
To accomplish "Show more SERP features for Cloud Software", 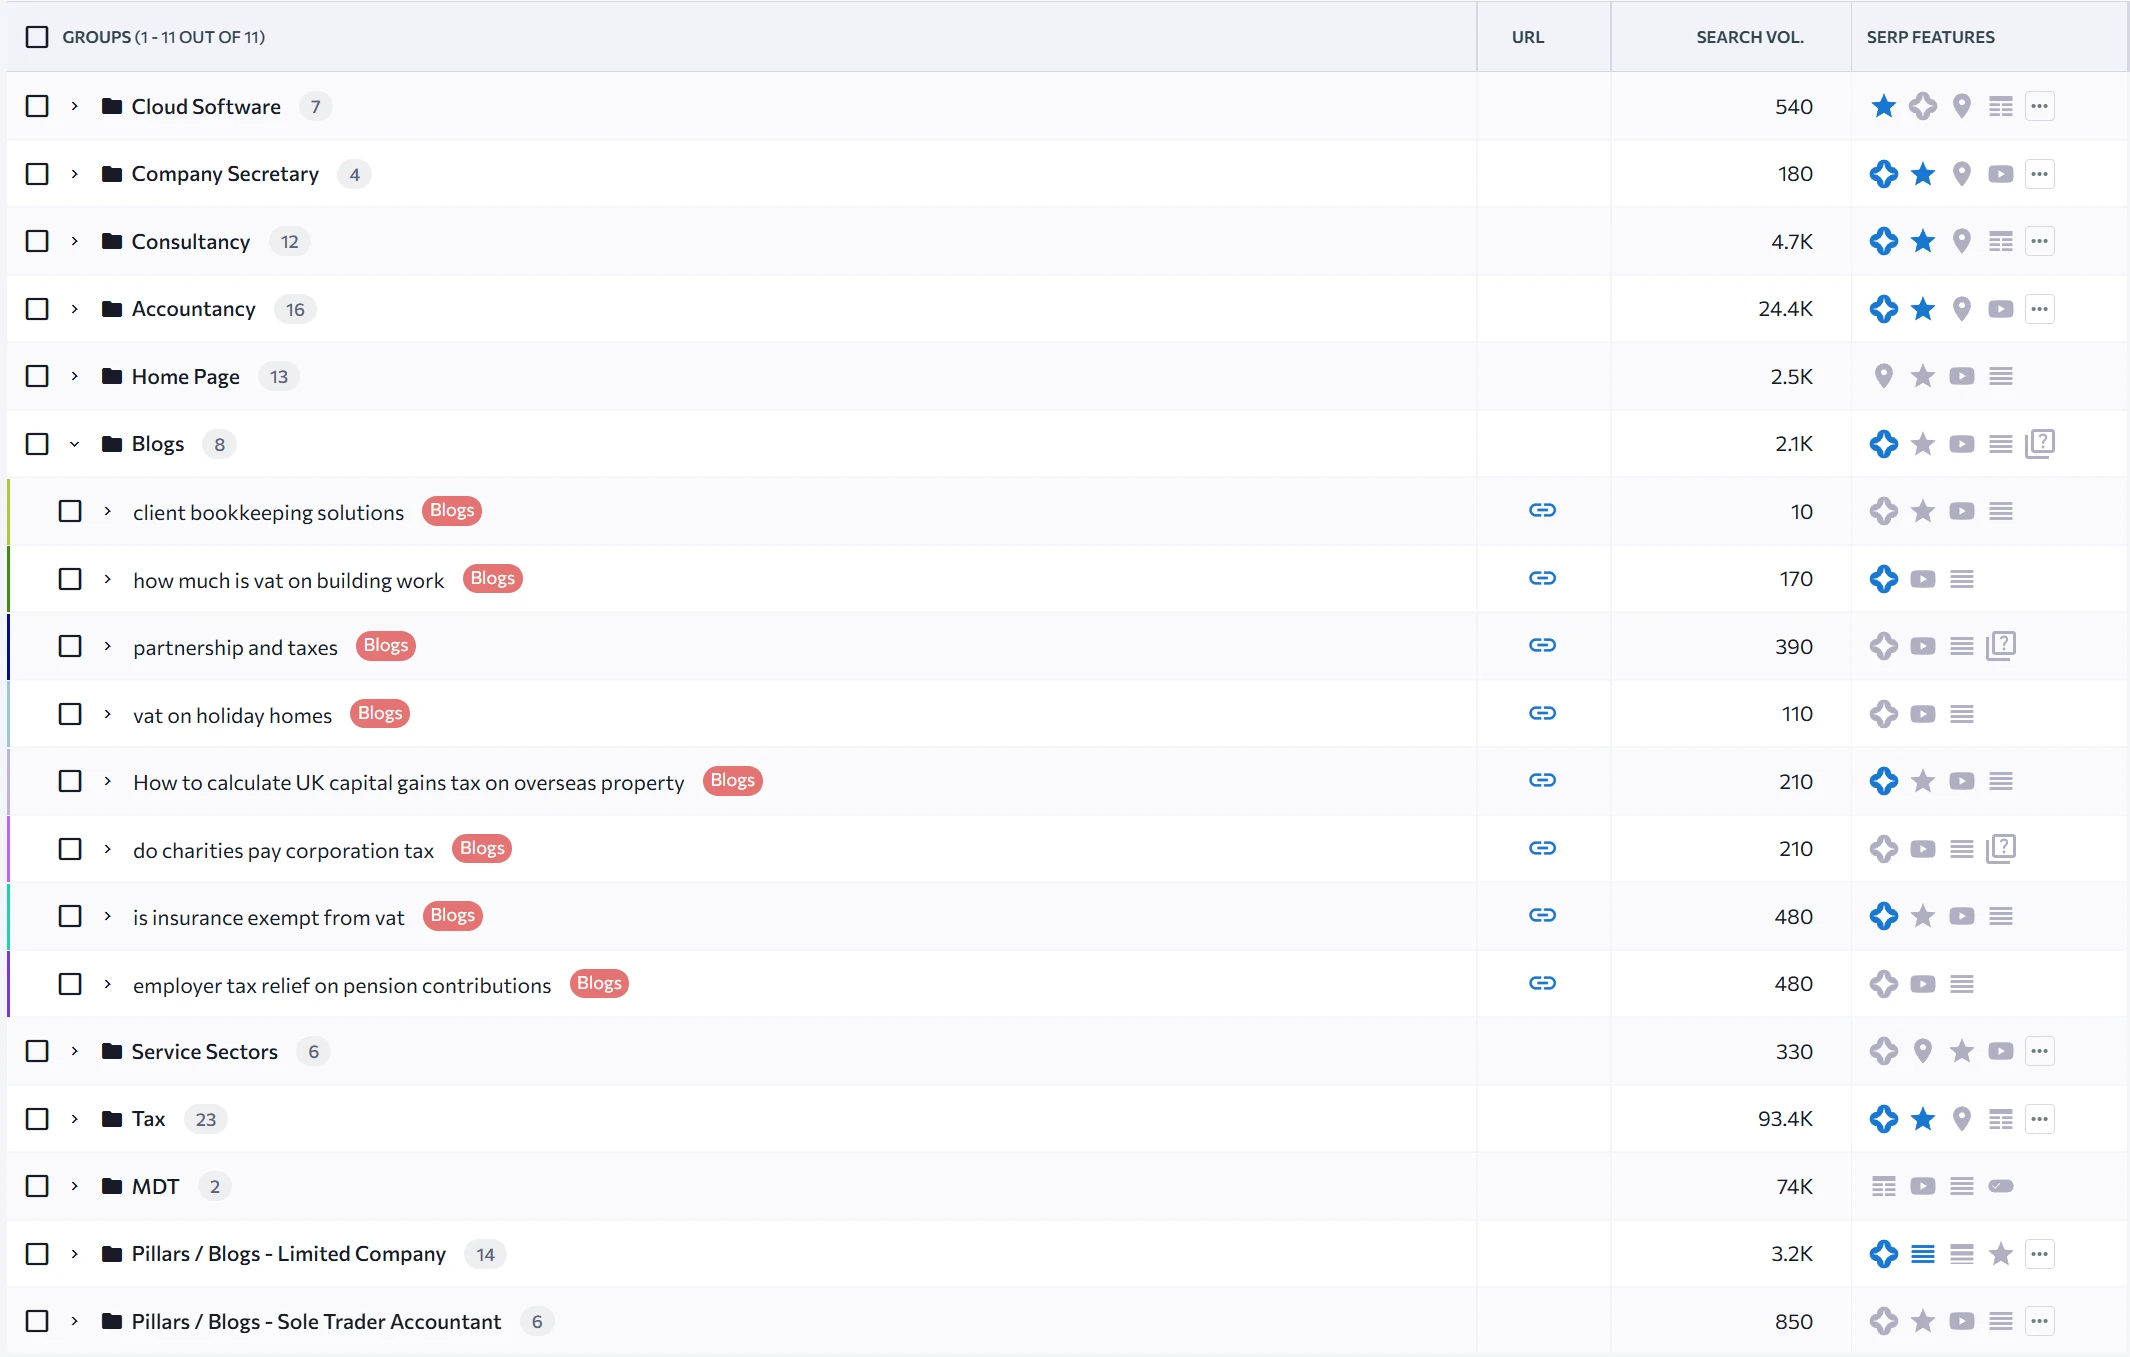I will (x=2040, y=106).
